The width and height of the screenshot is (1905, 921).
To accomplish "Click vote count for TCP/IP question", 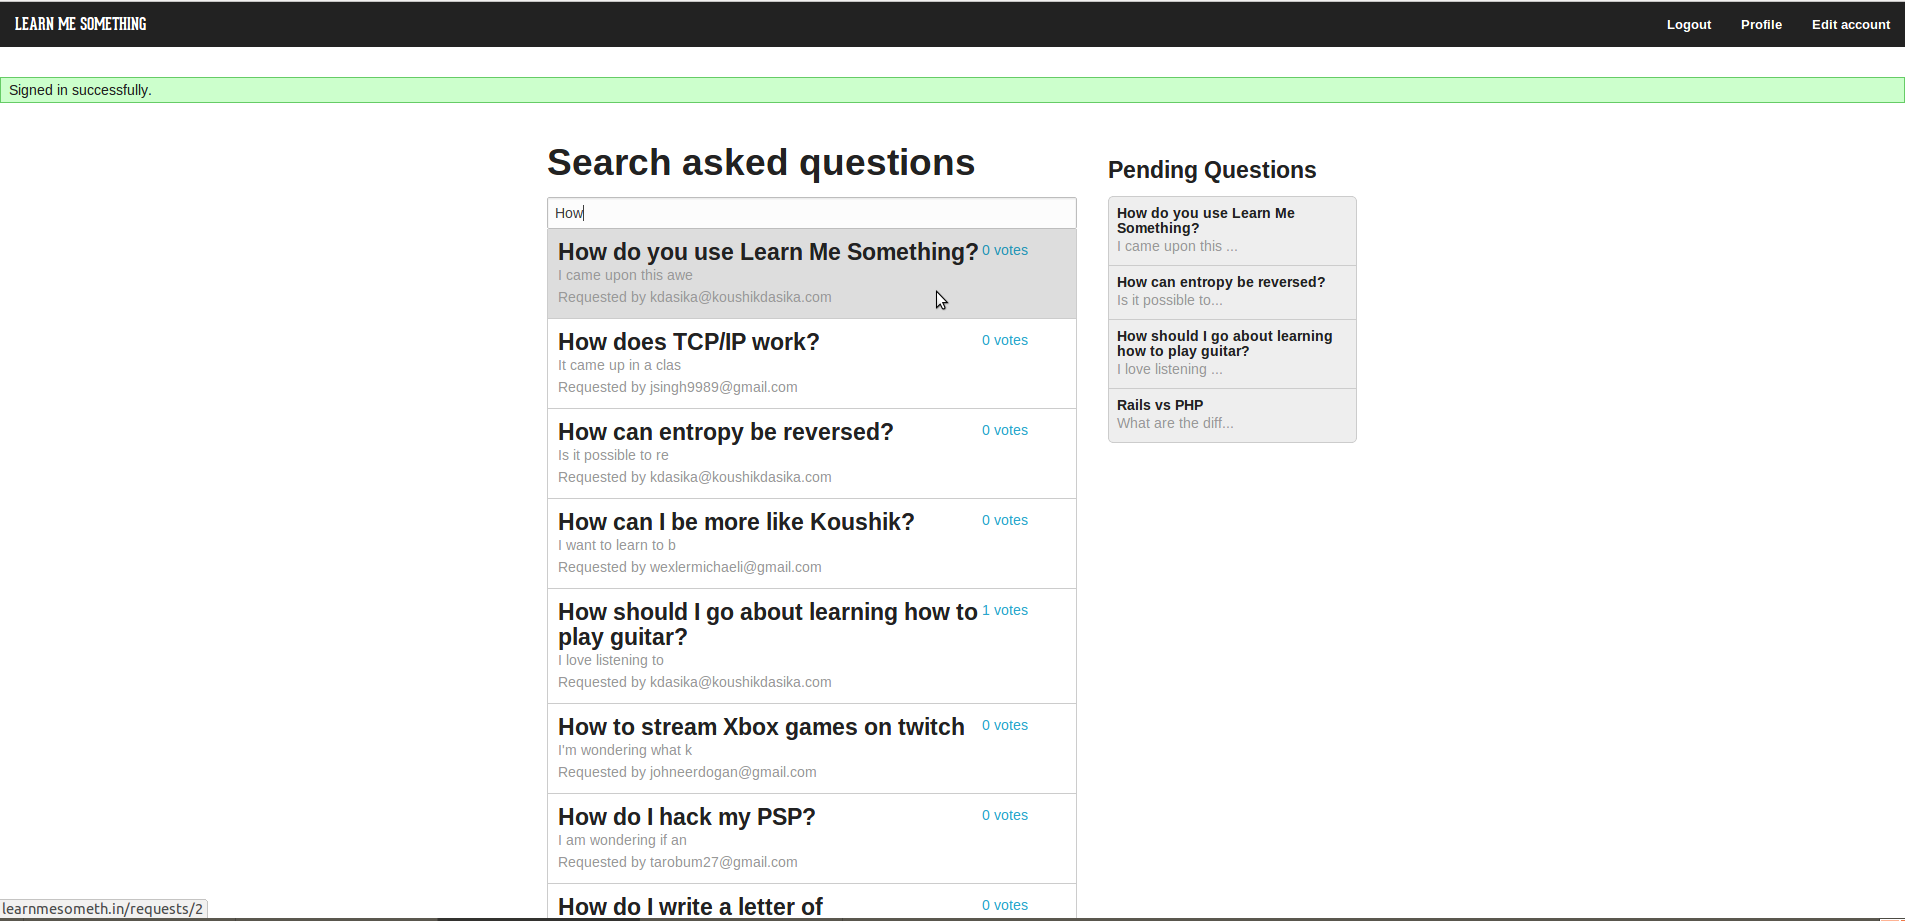I will [x=1004, y=341].
